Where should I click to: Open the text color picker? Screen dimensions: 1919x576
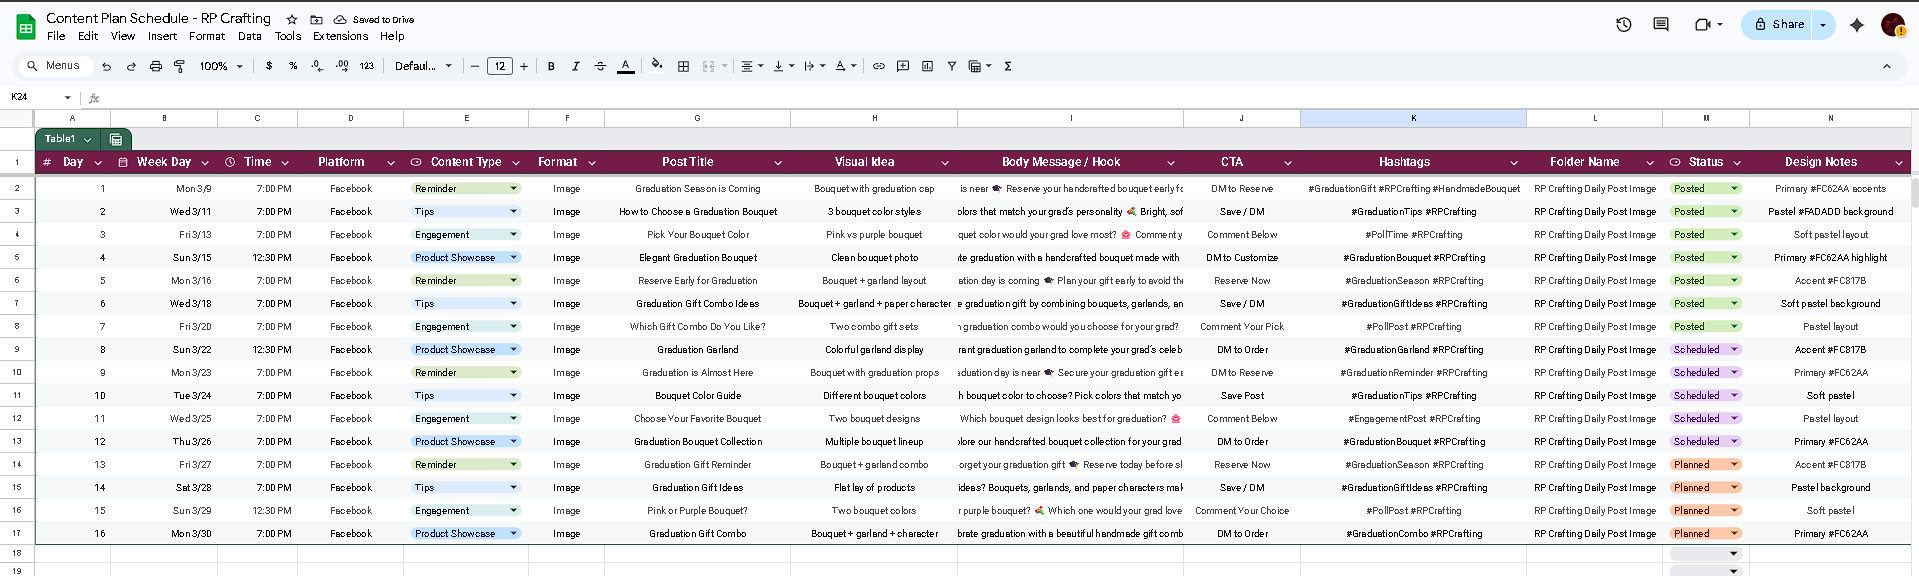[626, 66]
